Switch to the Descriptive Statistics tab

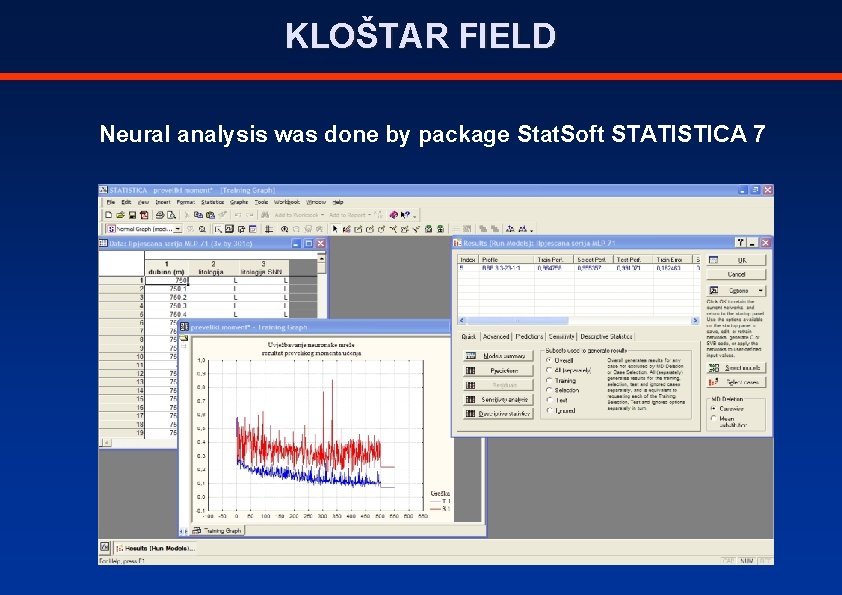(606, 337)
